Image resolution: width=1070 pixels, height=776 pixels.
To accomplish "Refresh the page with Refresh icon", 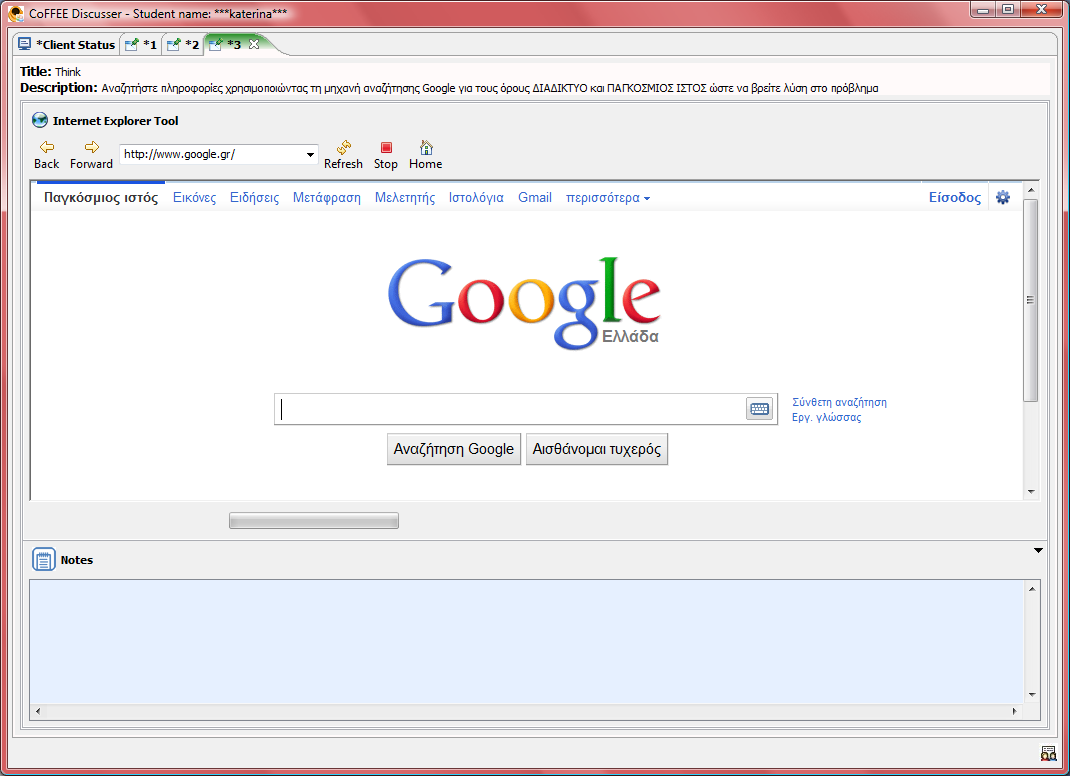I will click(343, 147).
